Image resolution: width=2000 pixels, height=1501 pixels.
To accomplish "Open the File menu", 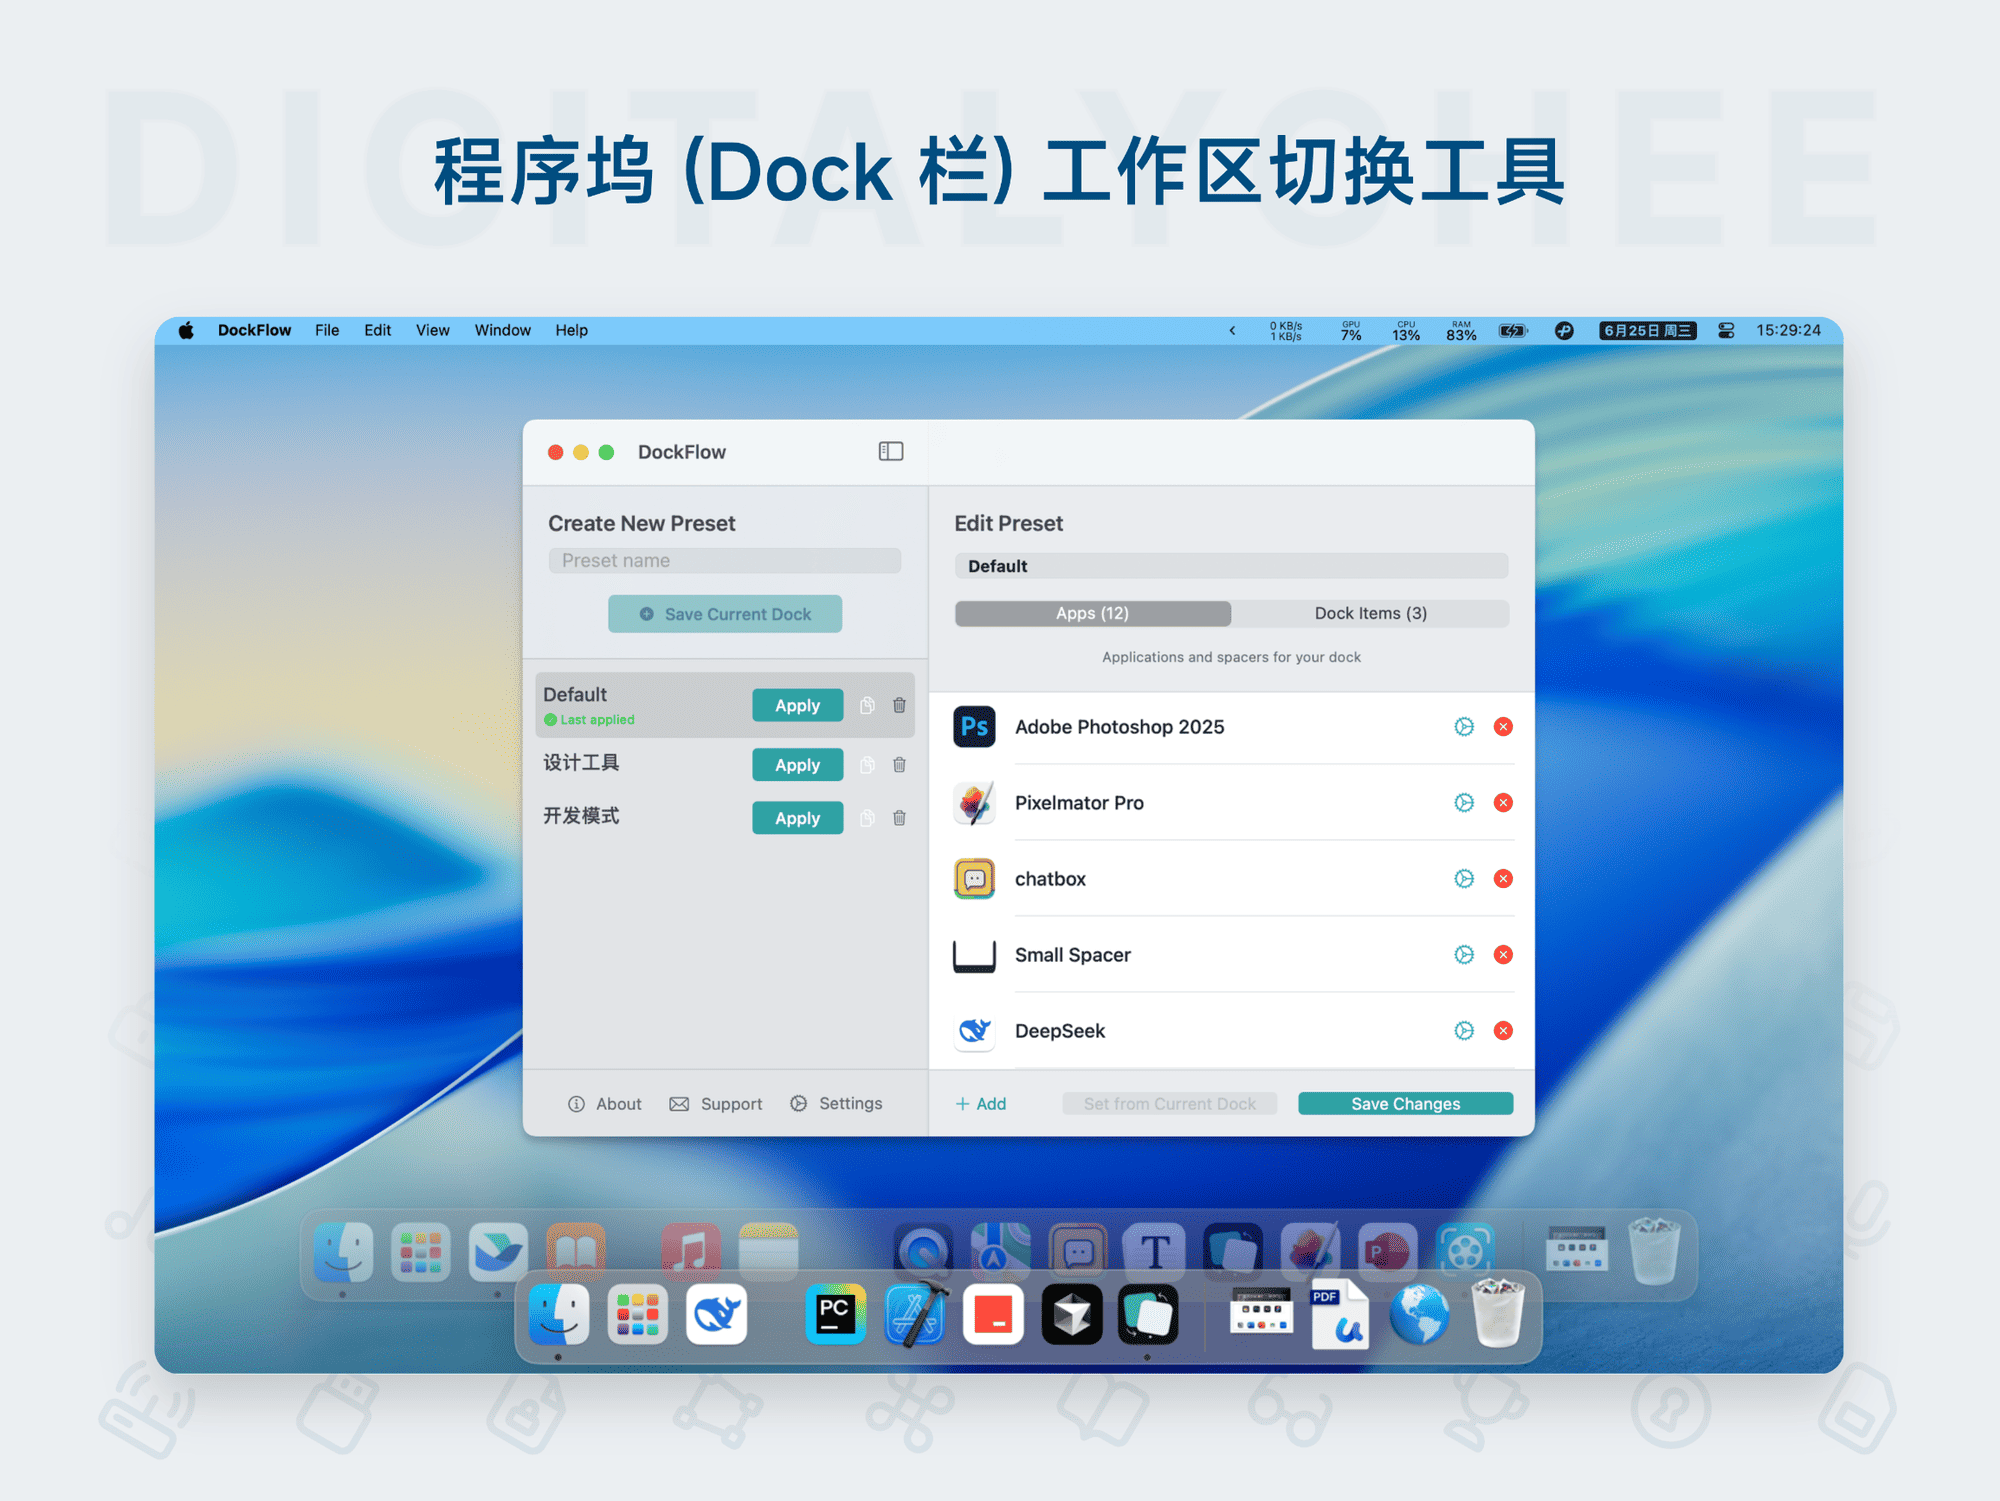I will (x=326, y=330).
